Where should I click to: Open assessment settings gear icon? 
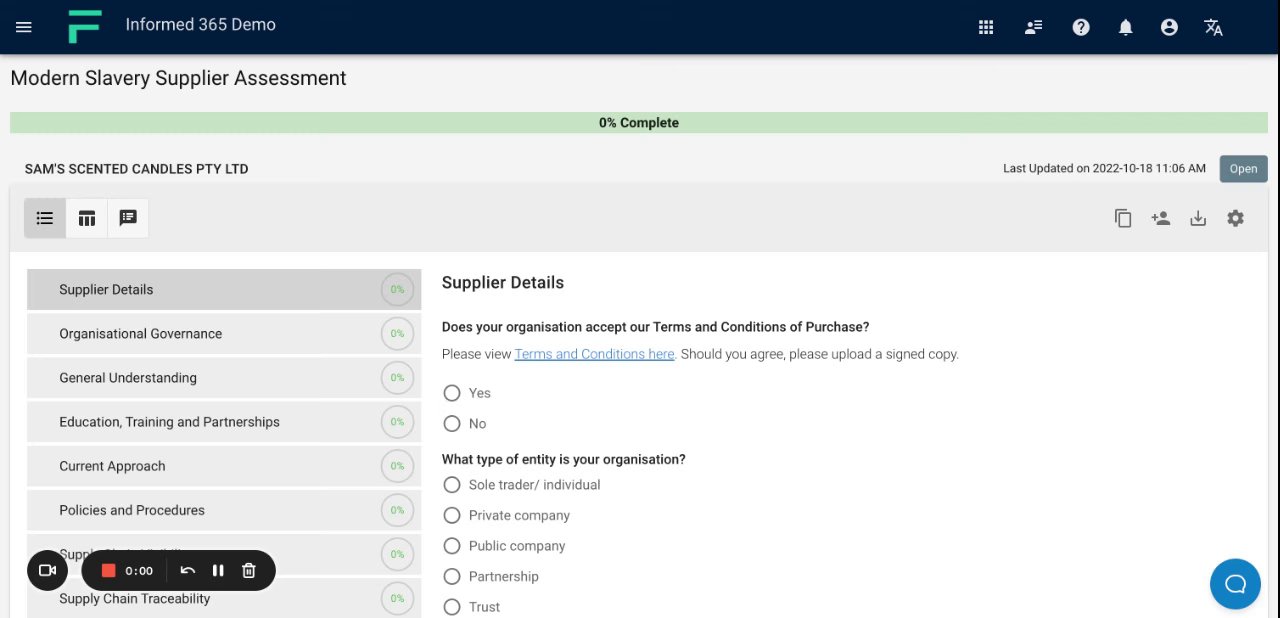1236,218
